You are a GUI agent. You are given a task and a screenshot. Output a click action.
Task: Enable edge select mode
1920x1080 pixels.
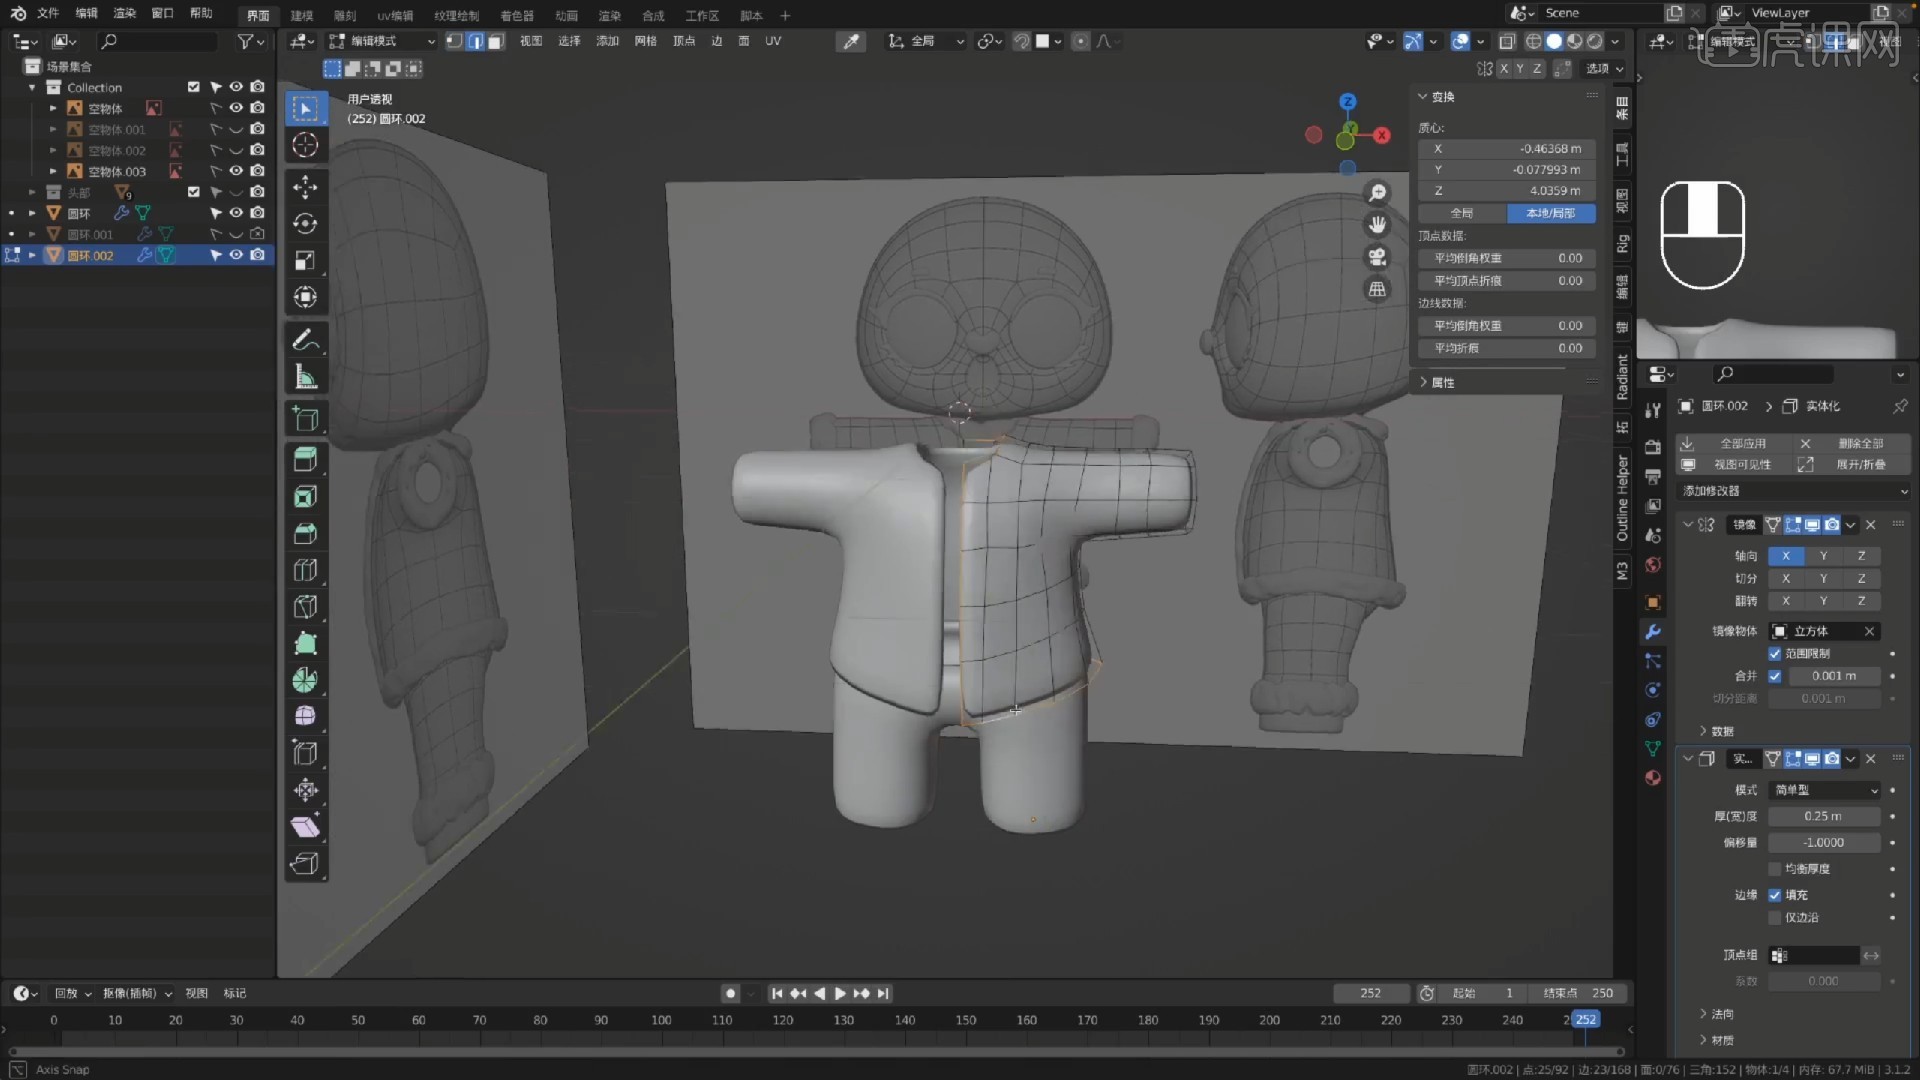[x=476, y=41]
